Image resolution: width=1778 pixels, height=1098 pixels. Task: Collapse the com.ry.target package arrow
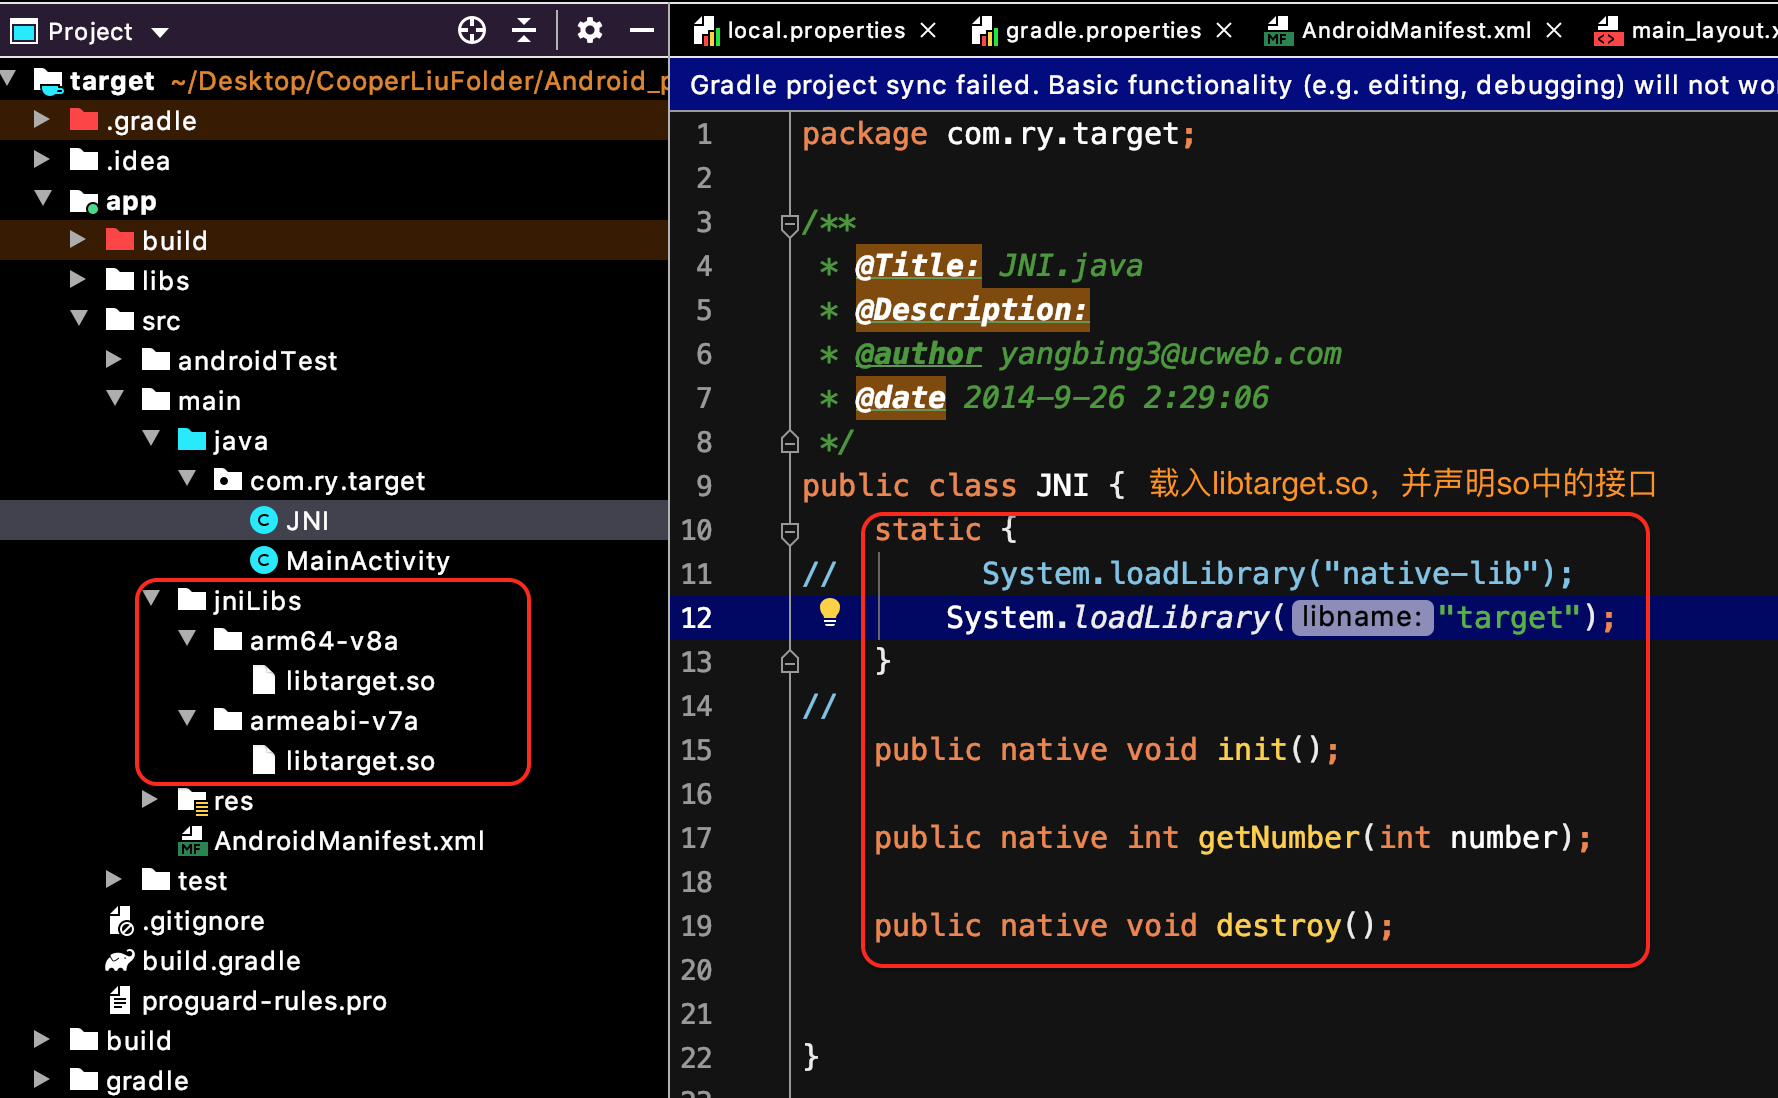tap(187, 478)
